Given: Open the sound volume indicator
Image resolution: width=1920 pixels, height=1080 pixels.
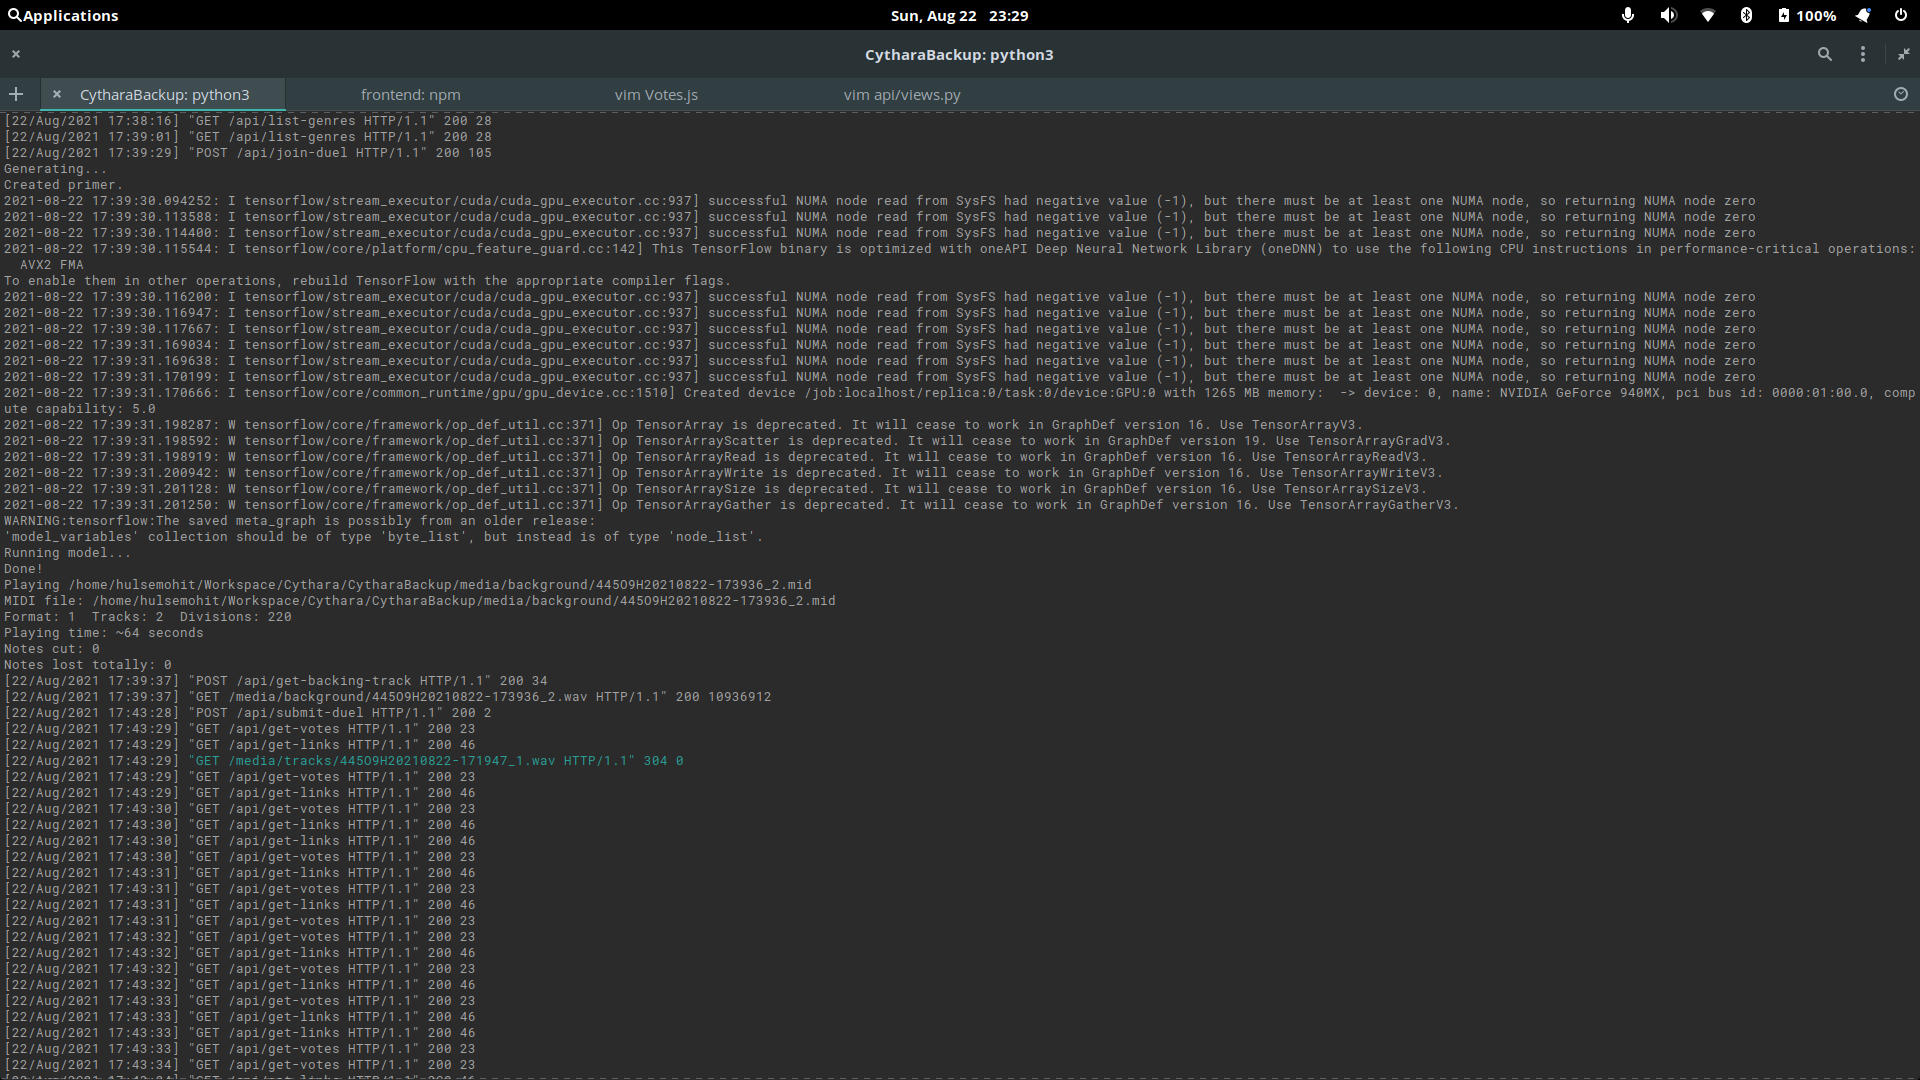Looking at the screenshot, I should coord(1667,15).
